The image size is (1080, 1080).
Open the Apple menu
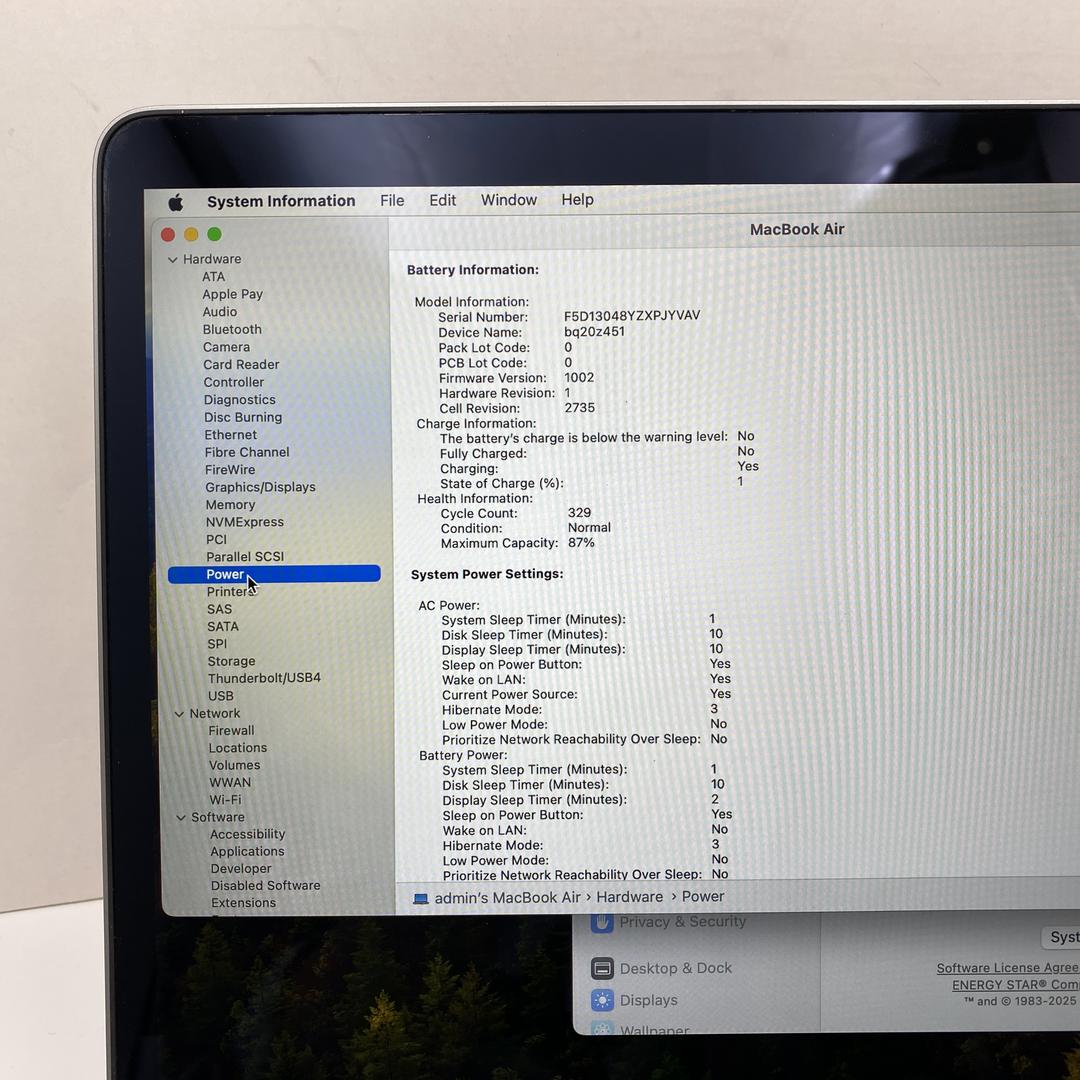[176, 202]
